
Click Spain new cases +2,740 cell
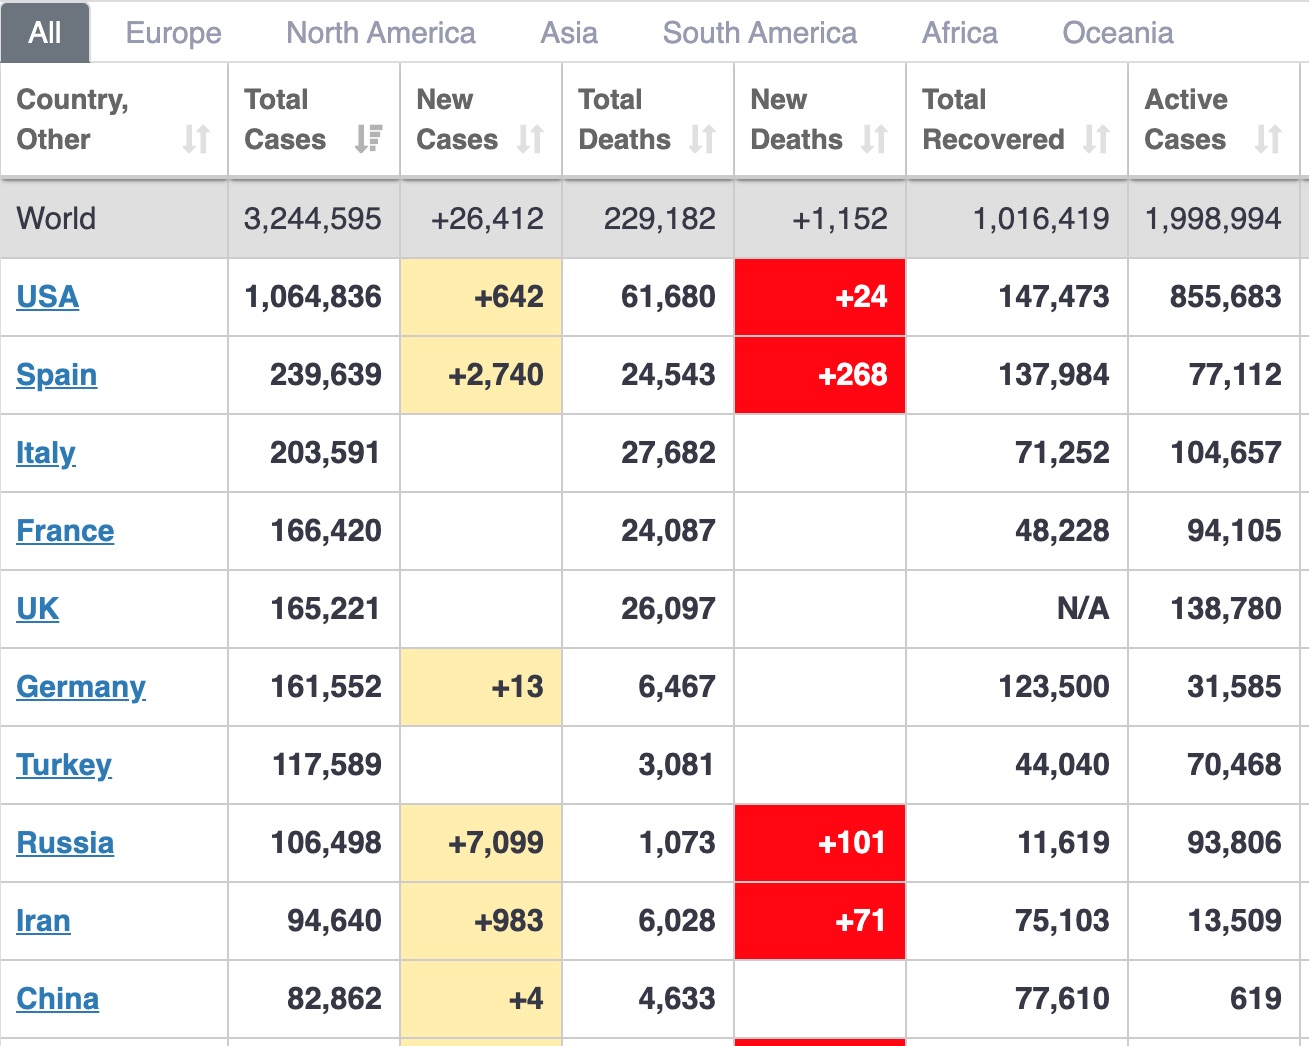tap(481, 375)
